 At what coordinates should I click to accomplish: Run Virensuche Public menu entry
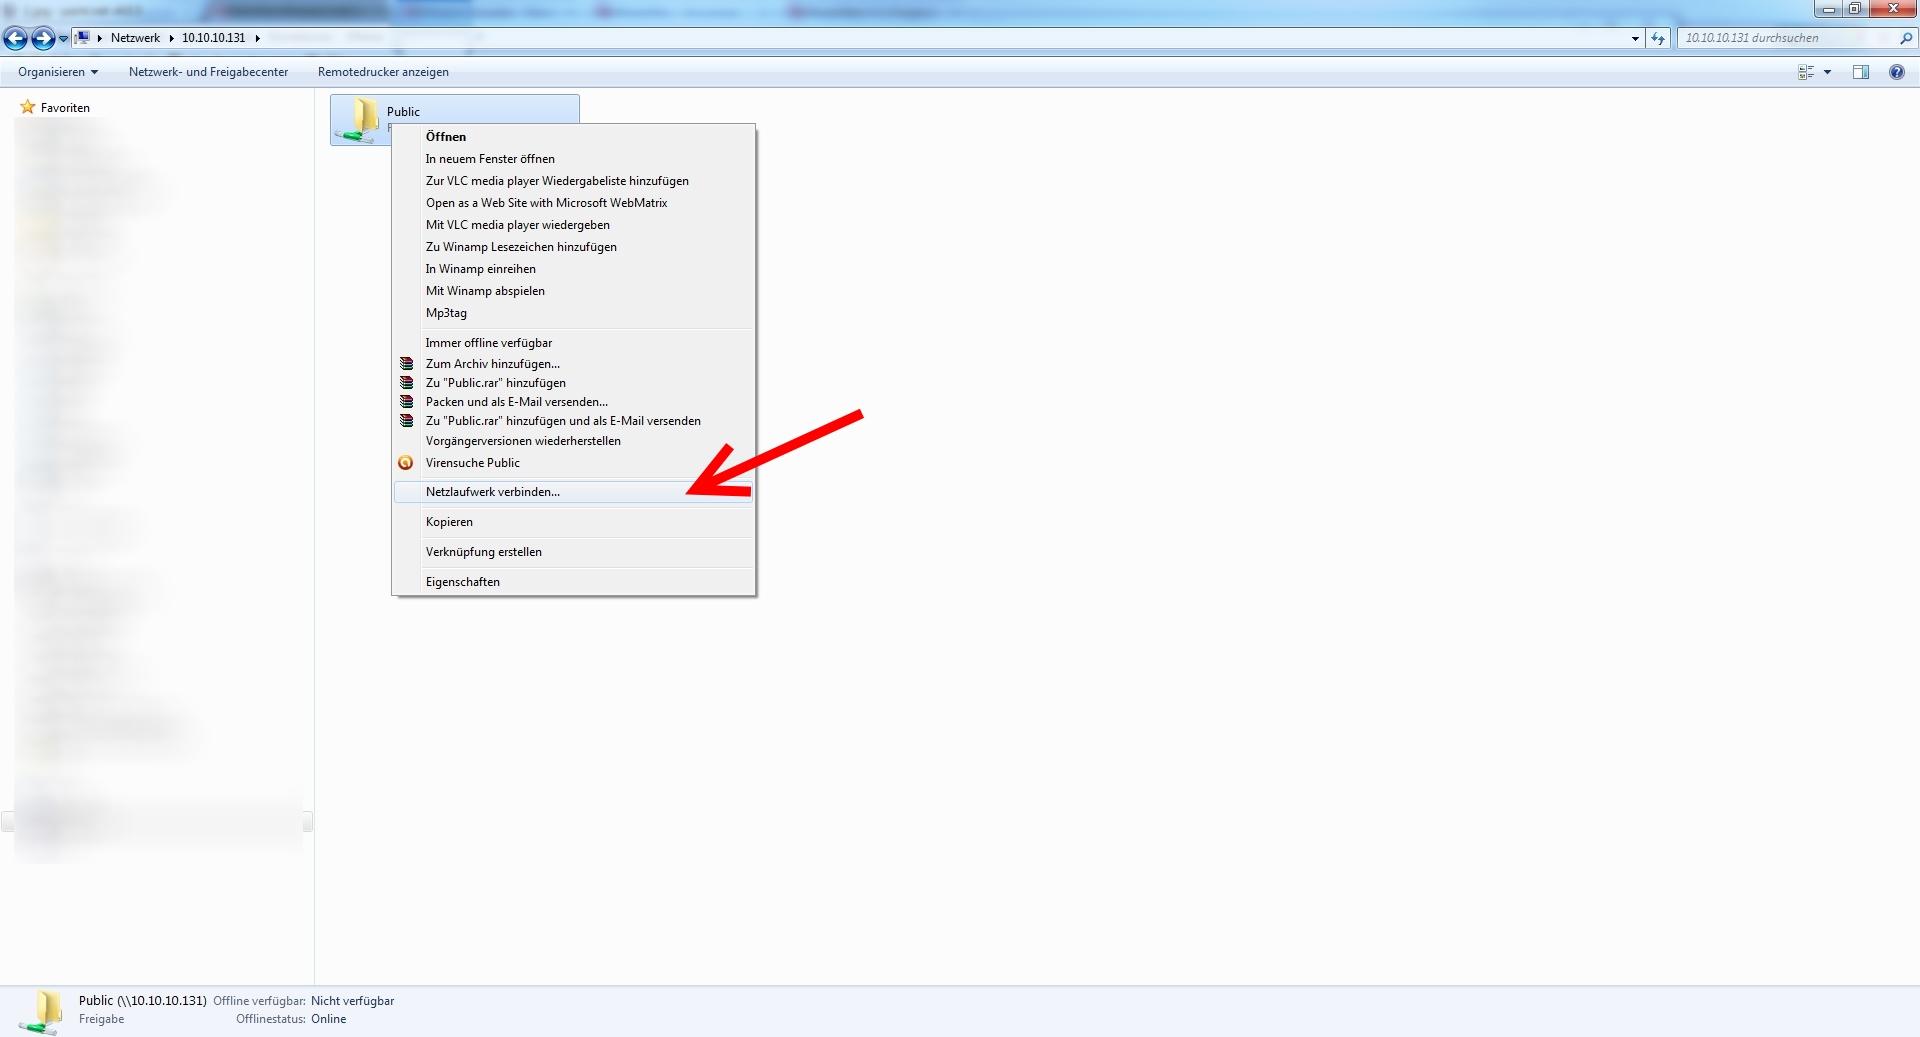point(472,463)
